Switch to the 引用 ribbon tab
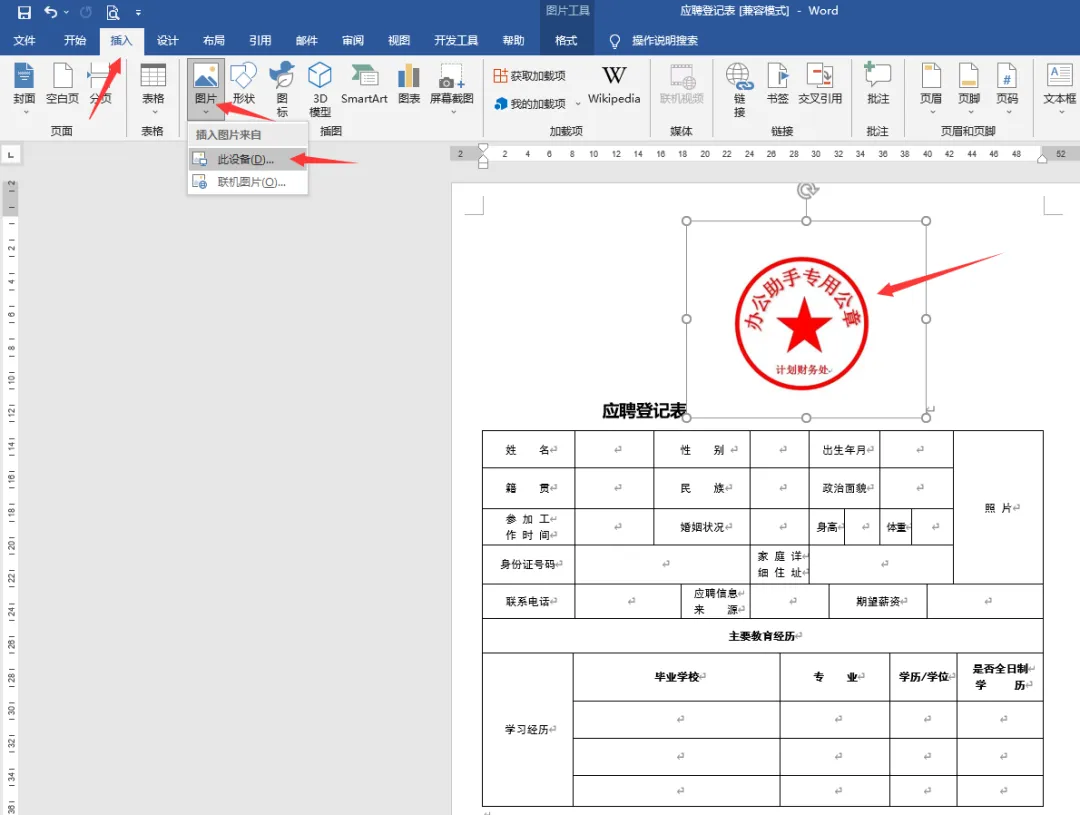The image size is (1080, 815). pyautogui.click(x=260, y=41)
